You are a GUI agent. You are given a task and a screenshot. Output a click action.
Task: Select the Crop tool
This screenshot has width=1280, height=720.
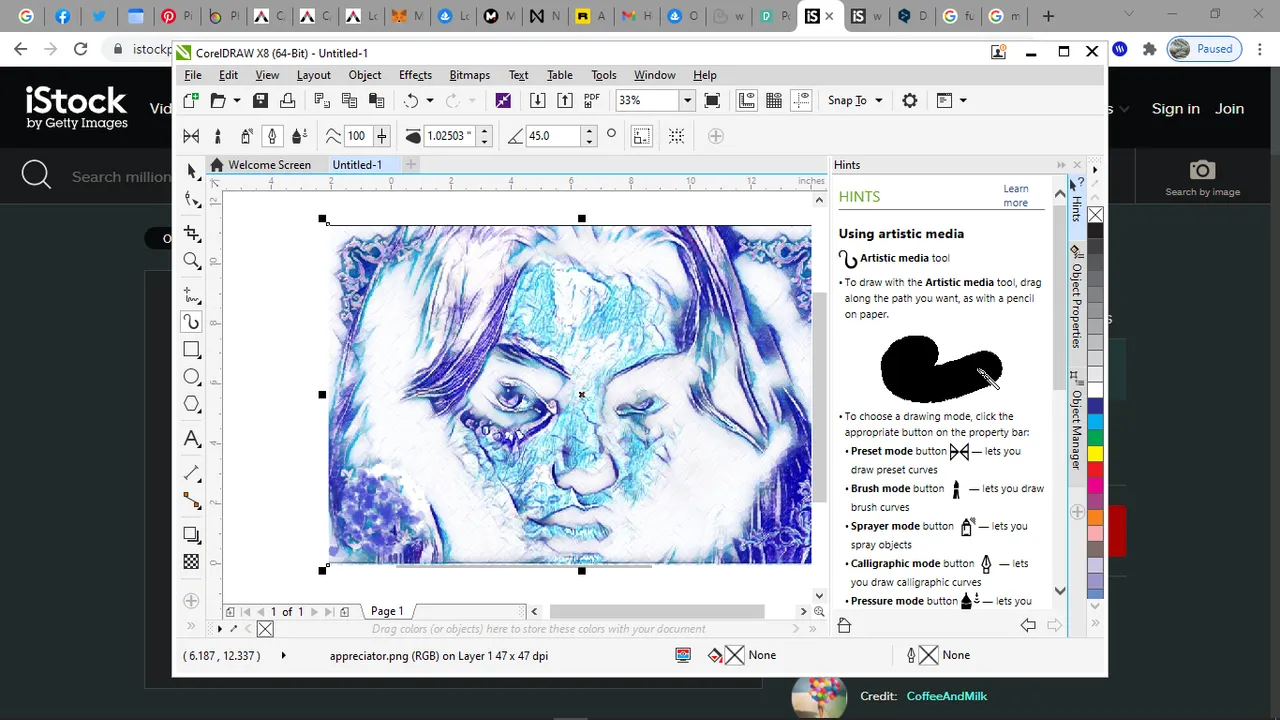click(x=192, y=233)
